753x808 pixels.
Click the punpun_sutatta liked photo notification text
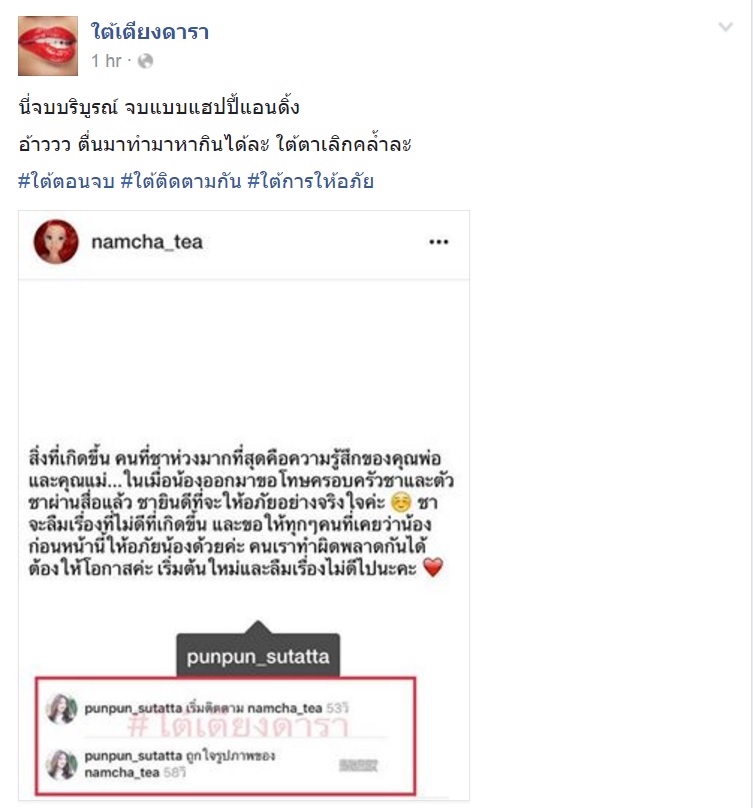(180, 764)
